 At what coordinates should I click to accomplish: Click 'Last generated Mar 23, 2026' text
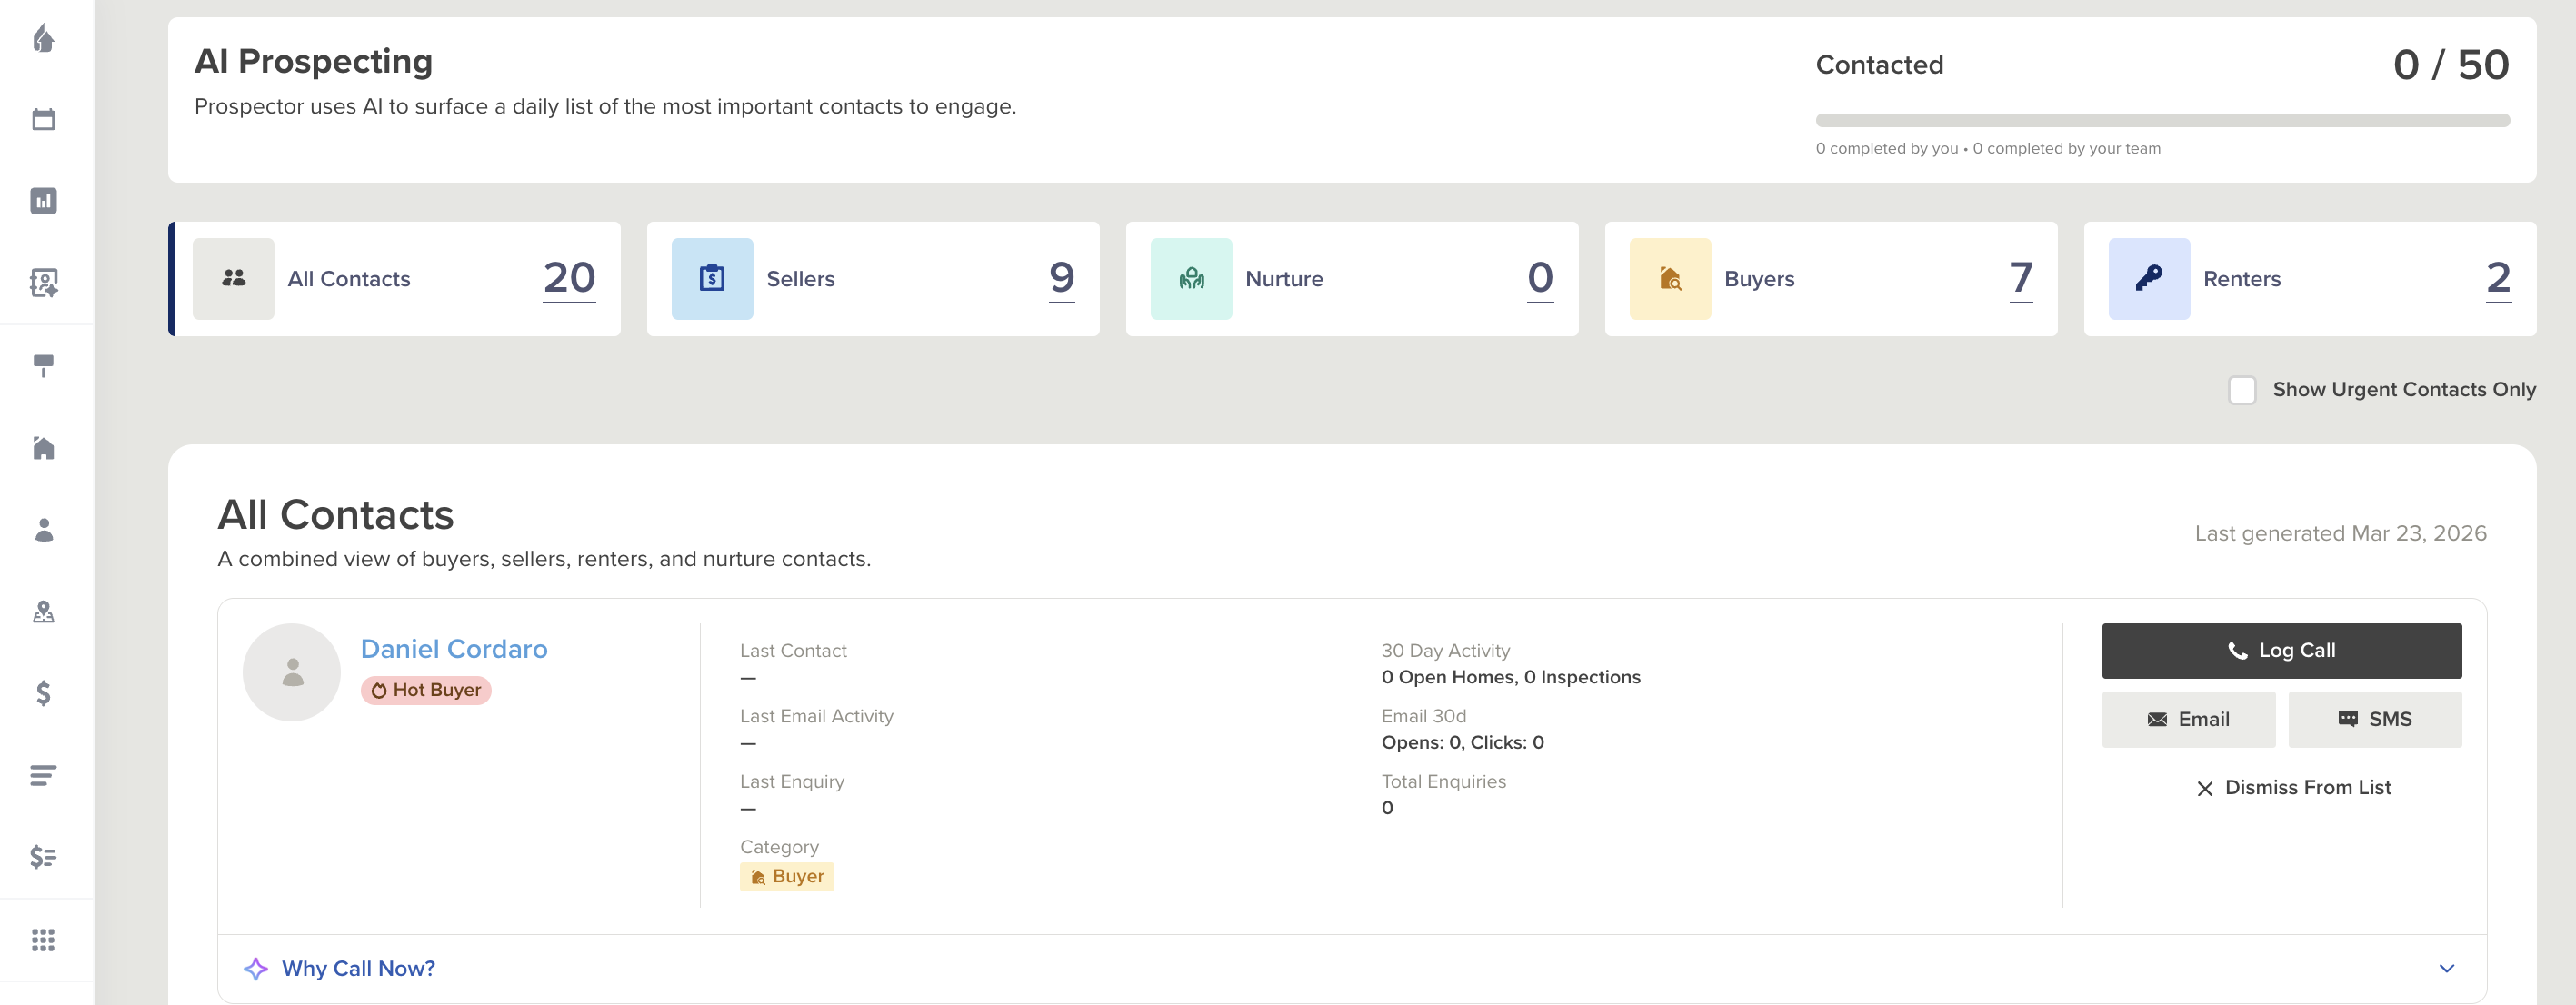tap(2340, 533)
